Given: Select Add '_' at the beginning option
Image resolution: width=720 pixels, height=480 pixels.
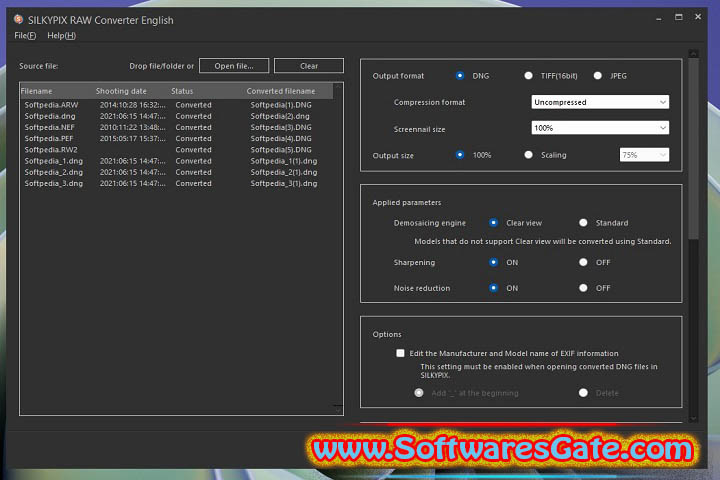Looking at the screenshot, I should point(419,393).
